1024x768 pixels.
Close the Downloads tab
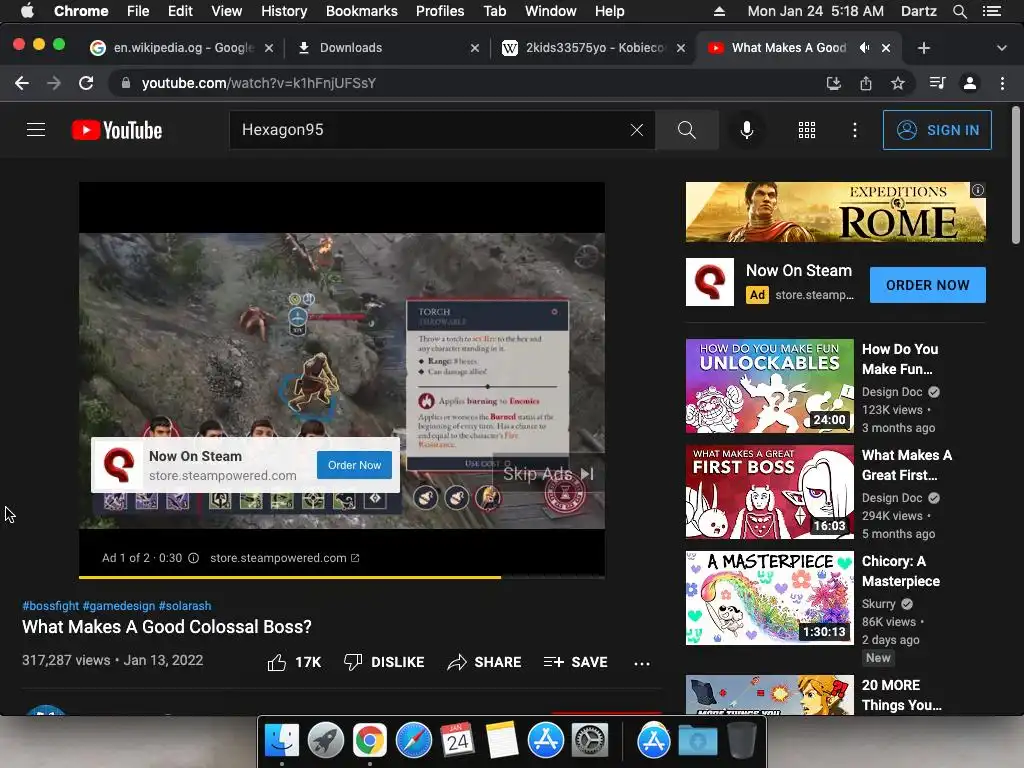click(x=475, y=48)
